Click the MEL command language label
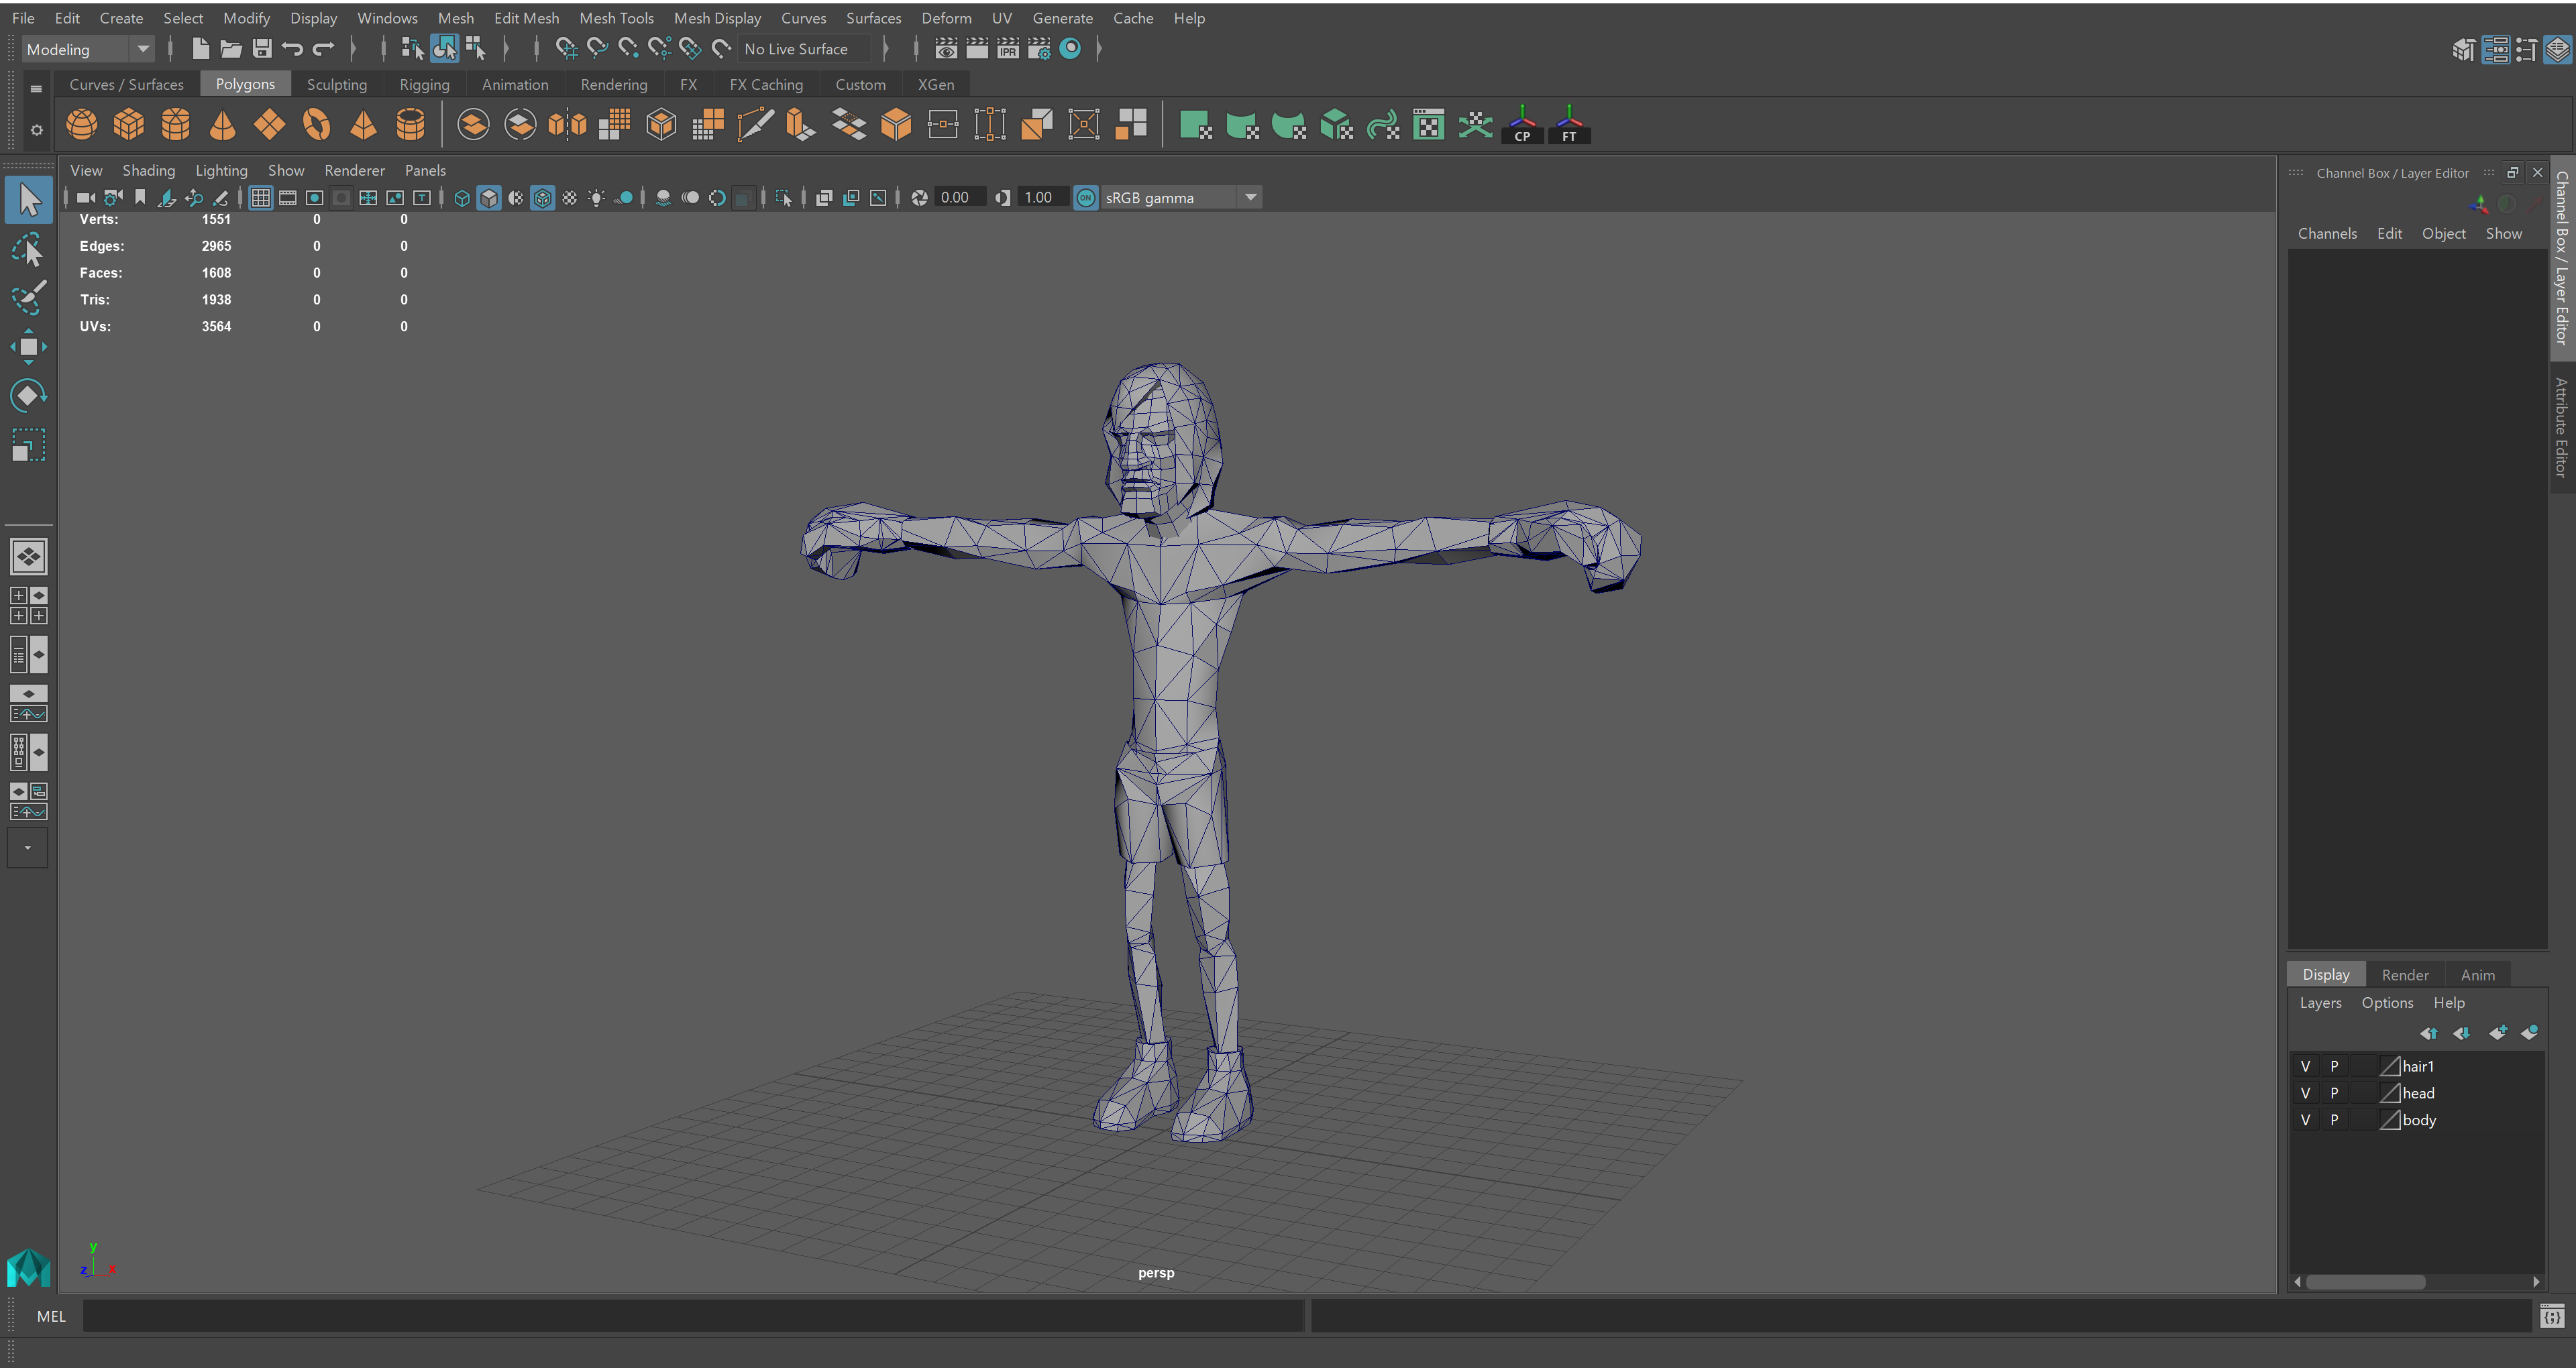The image size is (2576, 1368). click(51, 1316)
